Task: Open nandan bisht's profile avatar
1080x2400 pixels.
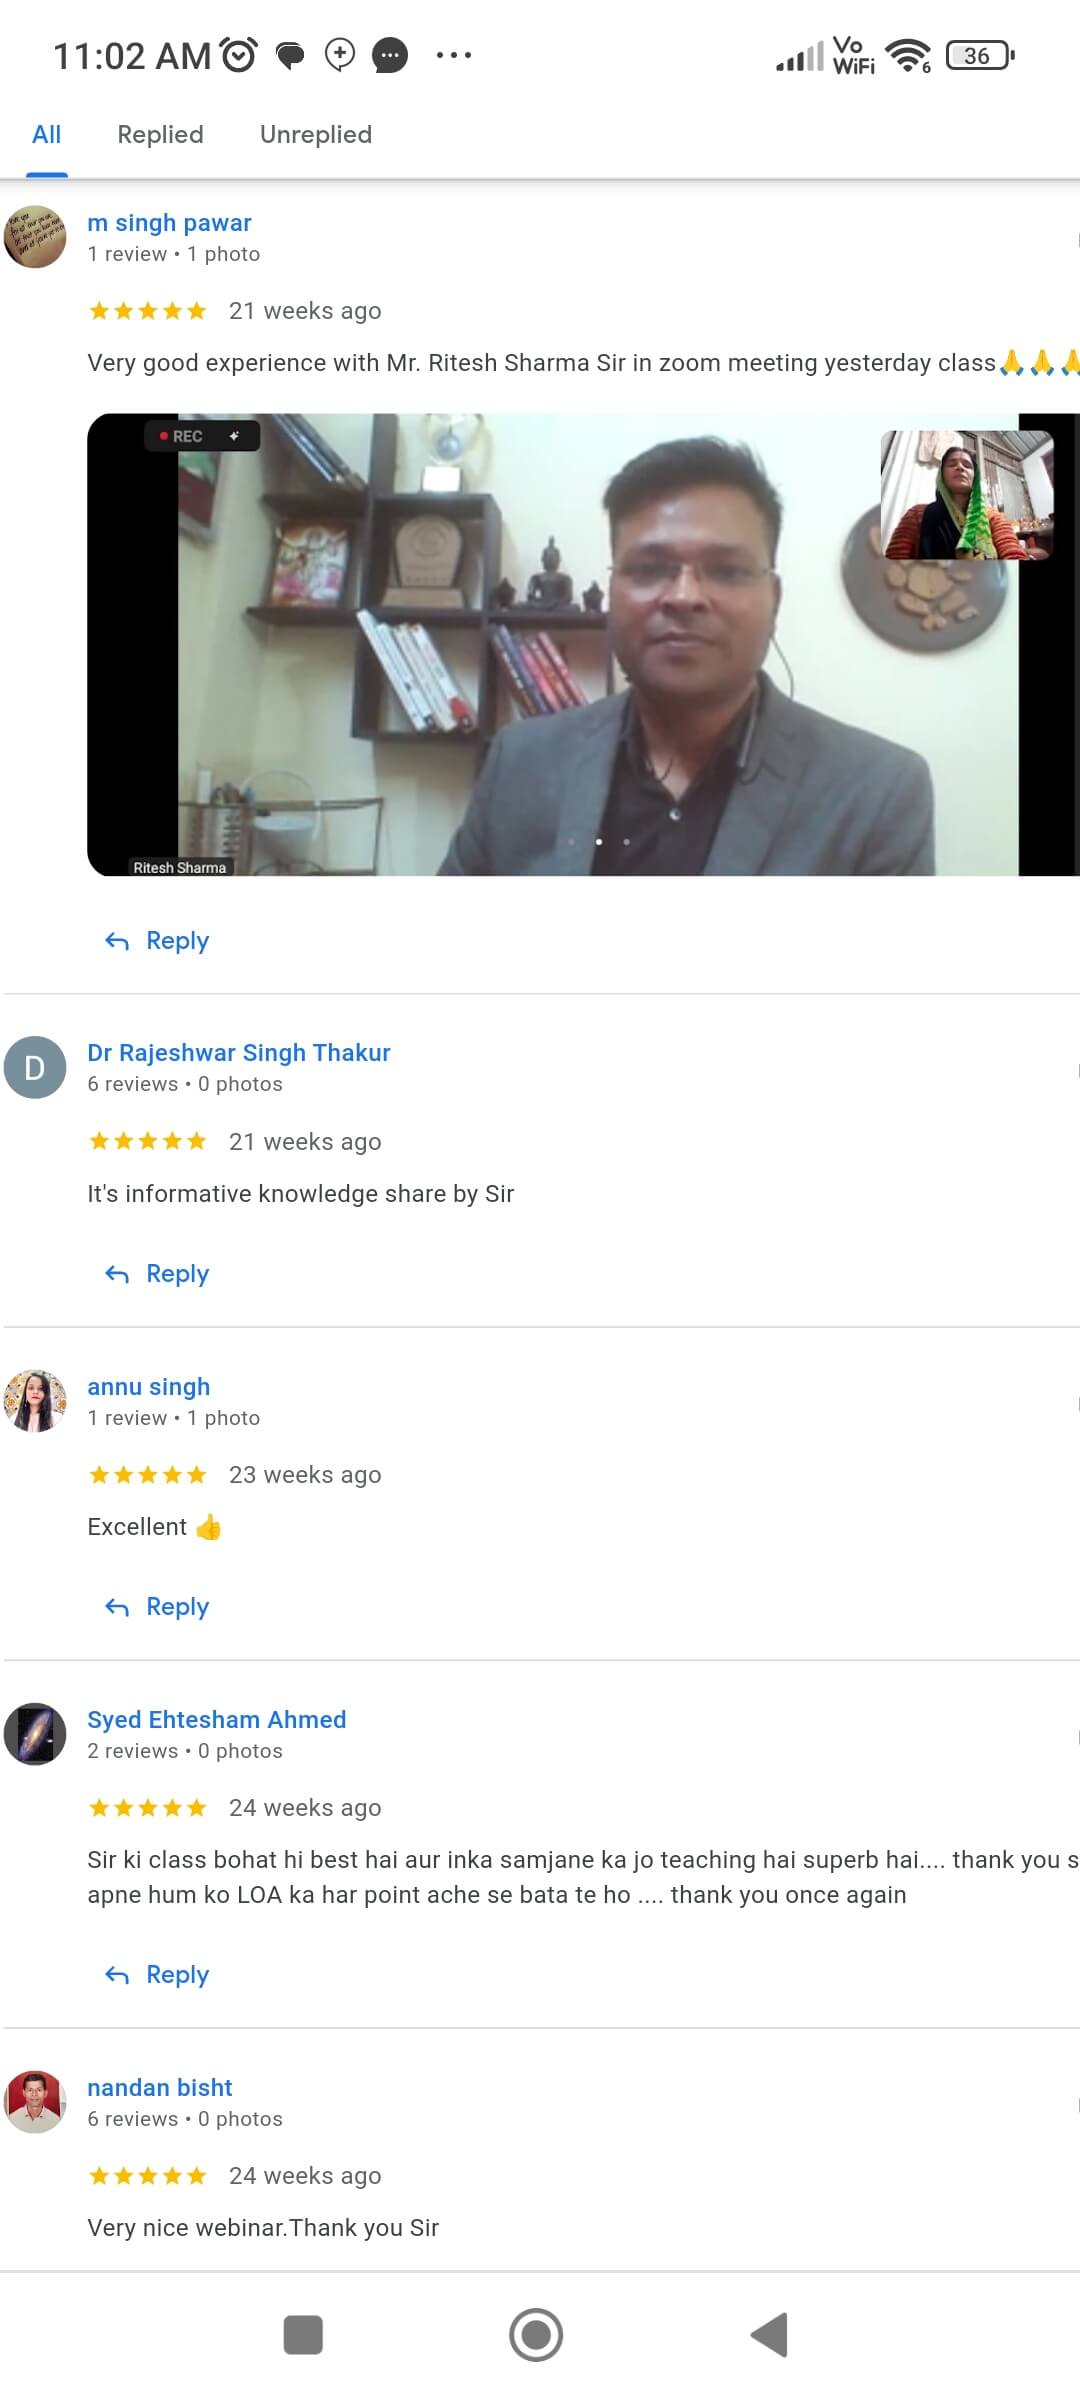Action: [35, 2102]
